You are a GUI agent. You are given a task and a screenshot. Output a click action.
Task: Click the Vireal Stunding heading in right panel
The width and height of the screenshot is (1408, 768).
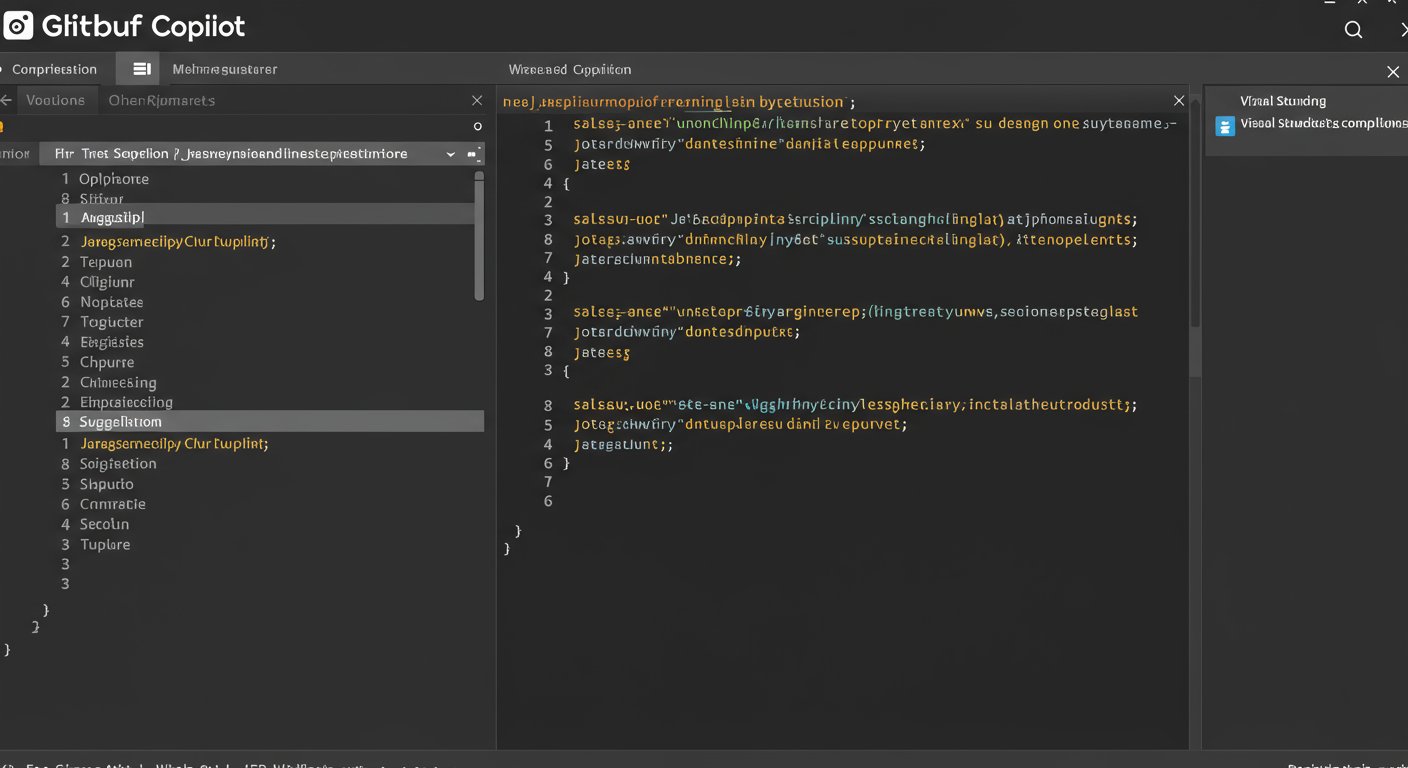tap(1283, 101)
